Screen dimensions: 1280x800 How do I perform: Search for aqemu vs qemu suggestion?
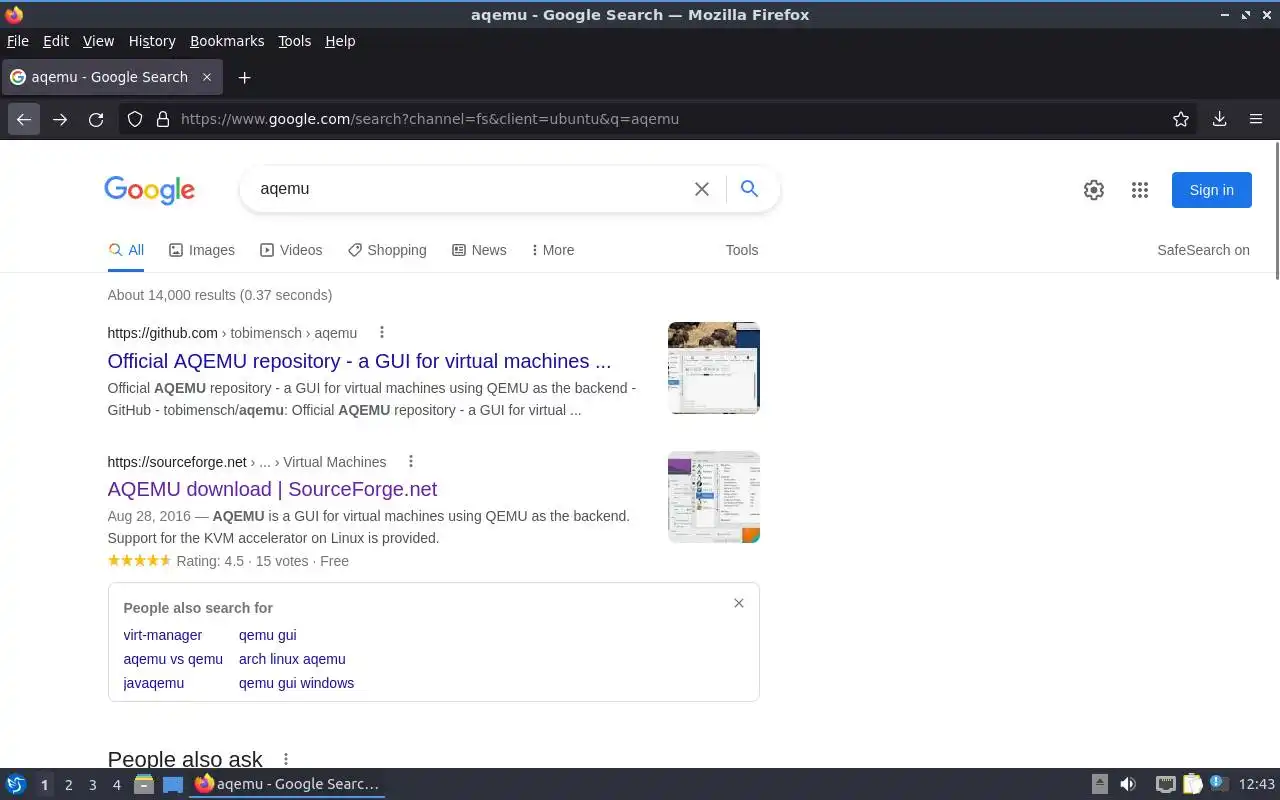tap(173, 659)
